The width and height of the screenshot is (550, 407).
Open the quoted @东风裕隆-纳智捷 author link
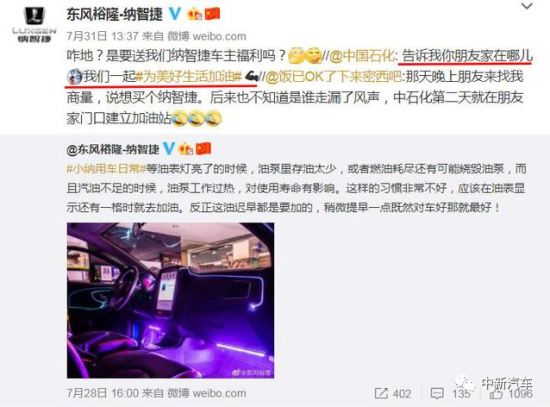[113, 149]
